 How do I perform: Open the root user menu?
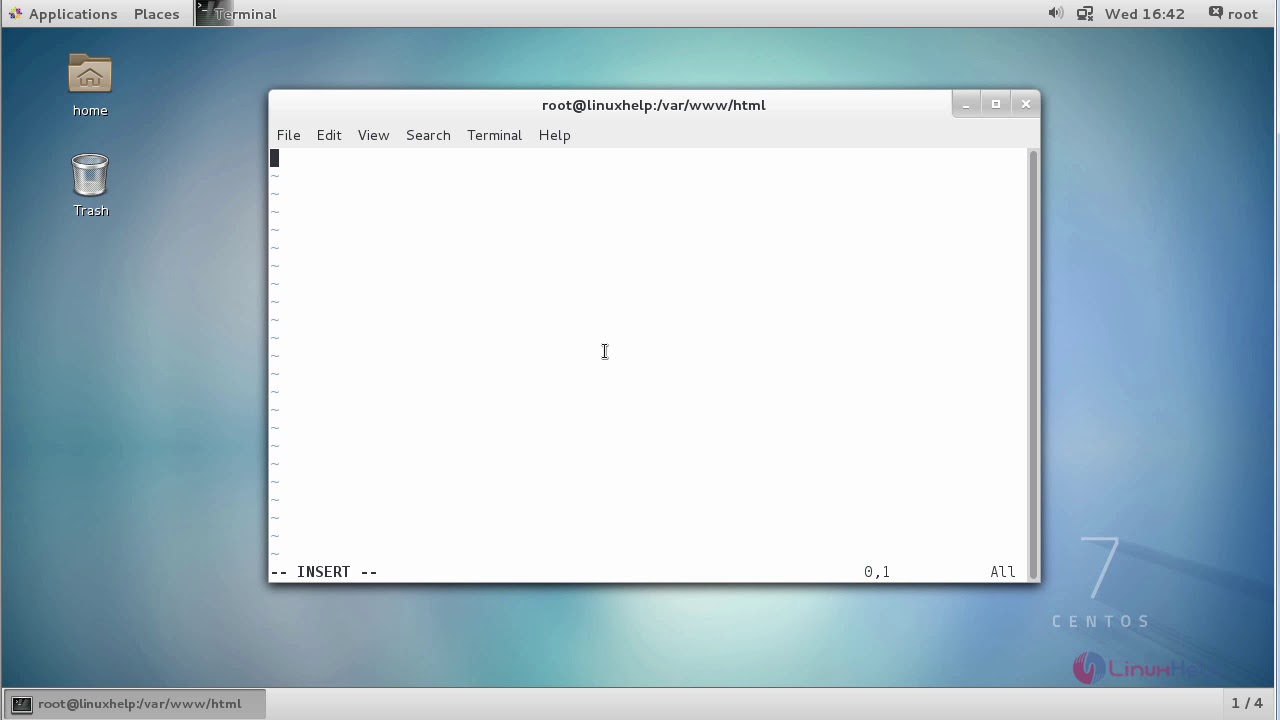1234,14
